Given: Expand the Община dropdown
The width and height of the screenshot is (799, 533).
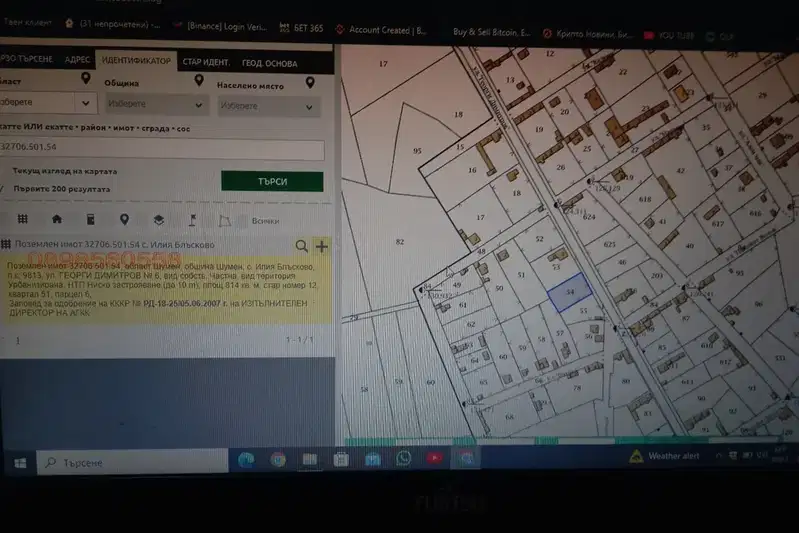Looking at the screenshot, I should point(155,104).
